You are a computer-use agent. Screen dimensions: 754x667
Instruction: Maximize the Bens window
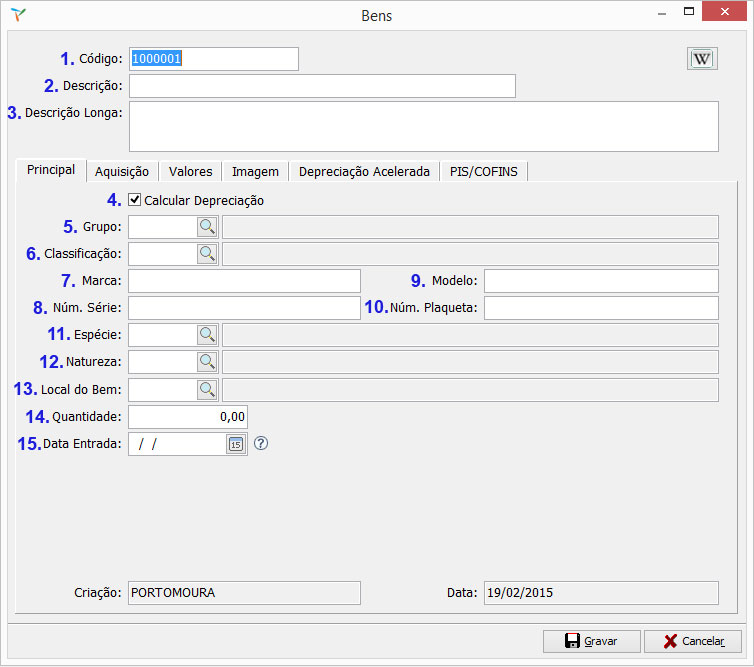point(689,12)
